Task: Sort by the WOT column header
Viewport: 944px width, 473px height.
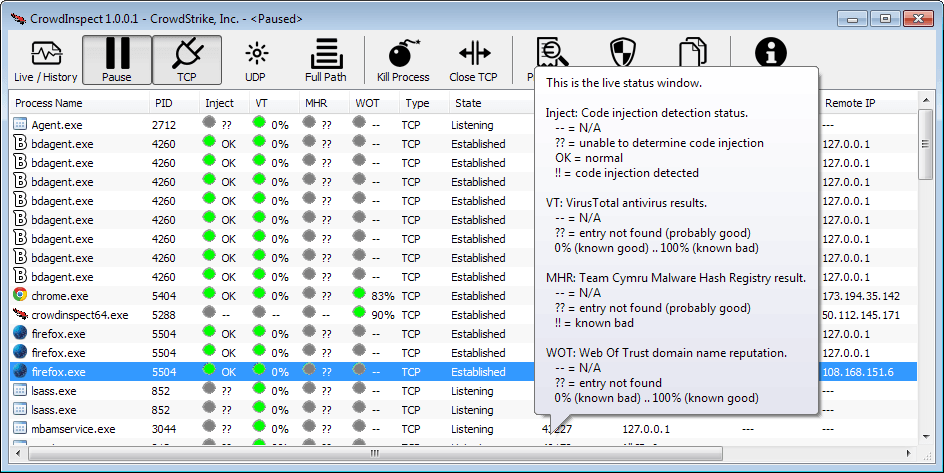Action: (x=366, y=103)
